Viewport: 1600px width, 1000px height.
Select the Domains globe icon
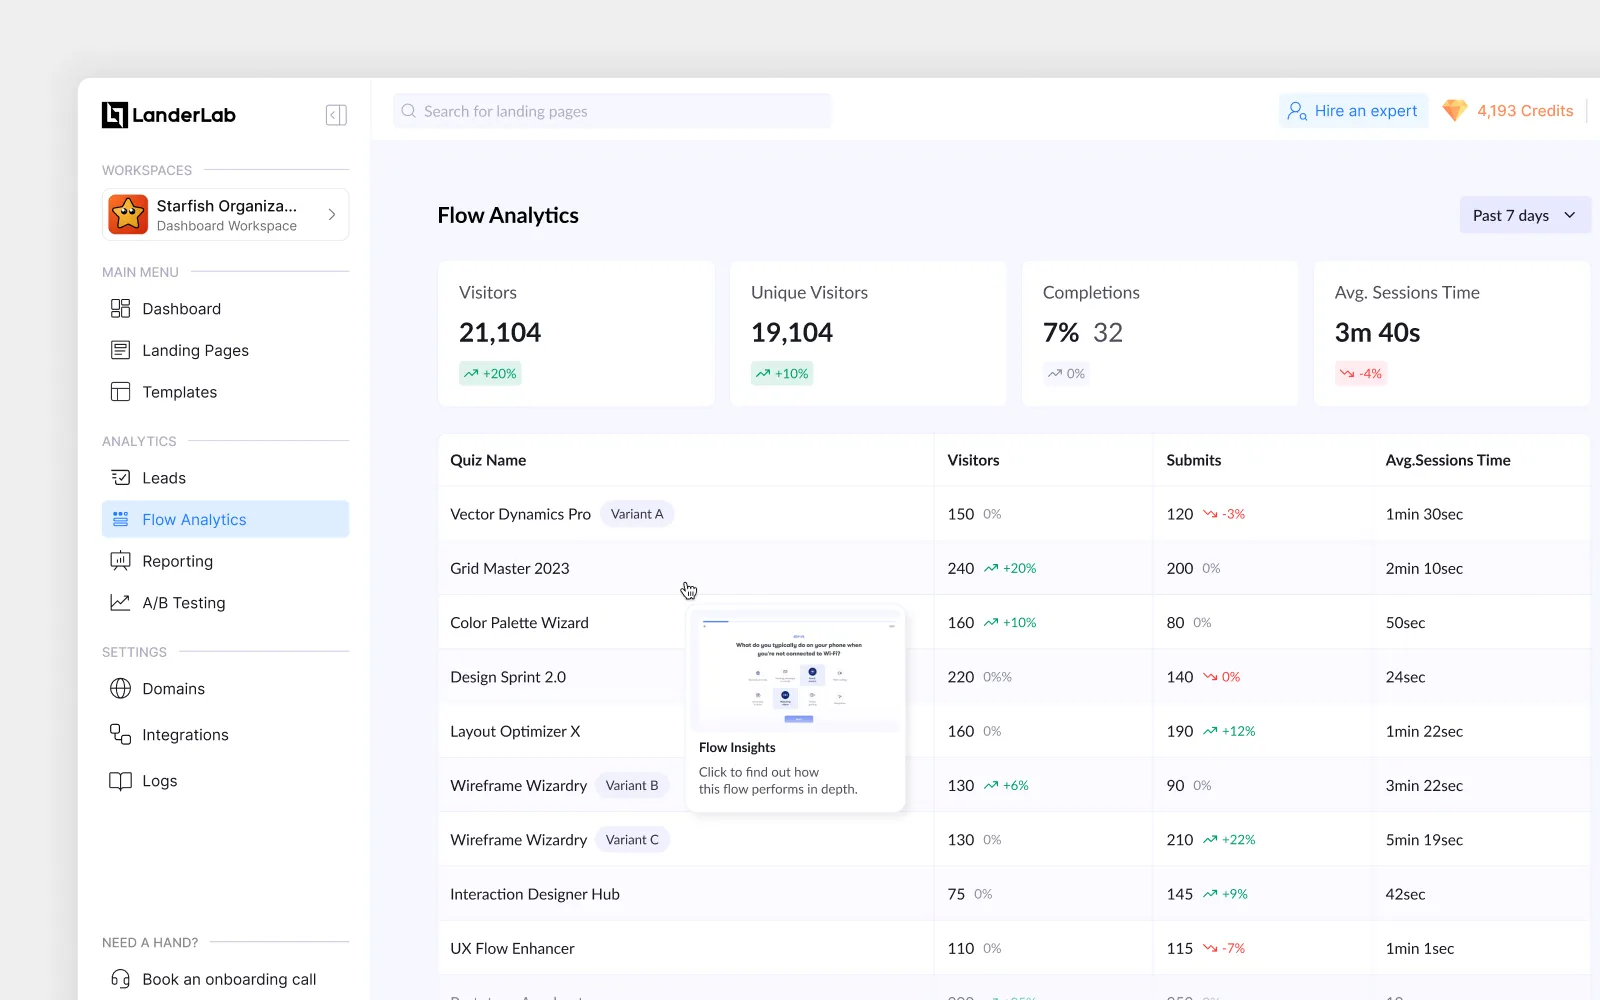pyautogui.click(x=120, y=688)
